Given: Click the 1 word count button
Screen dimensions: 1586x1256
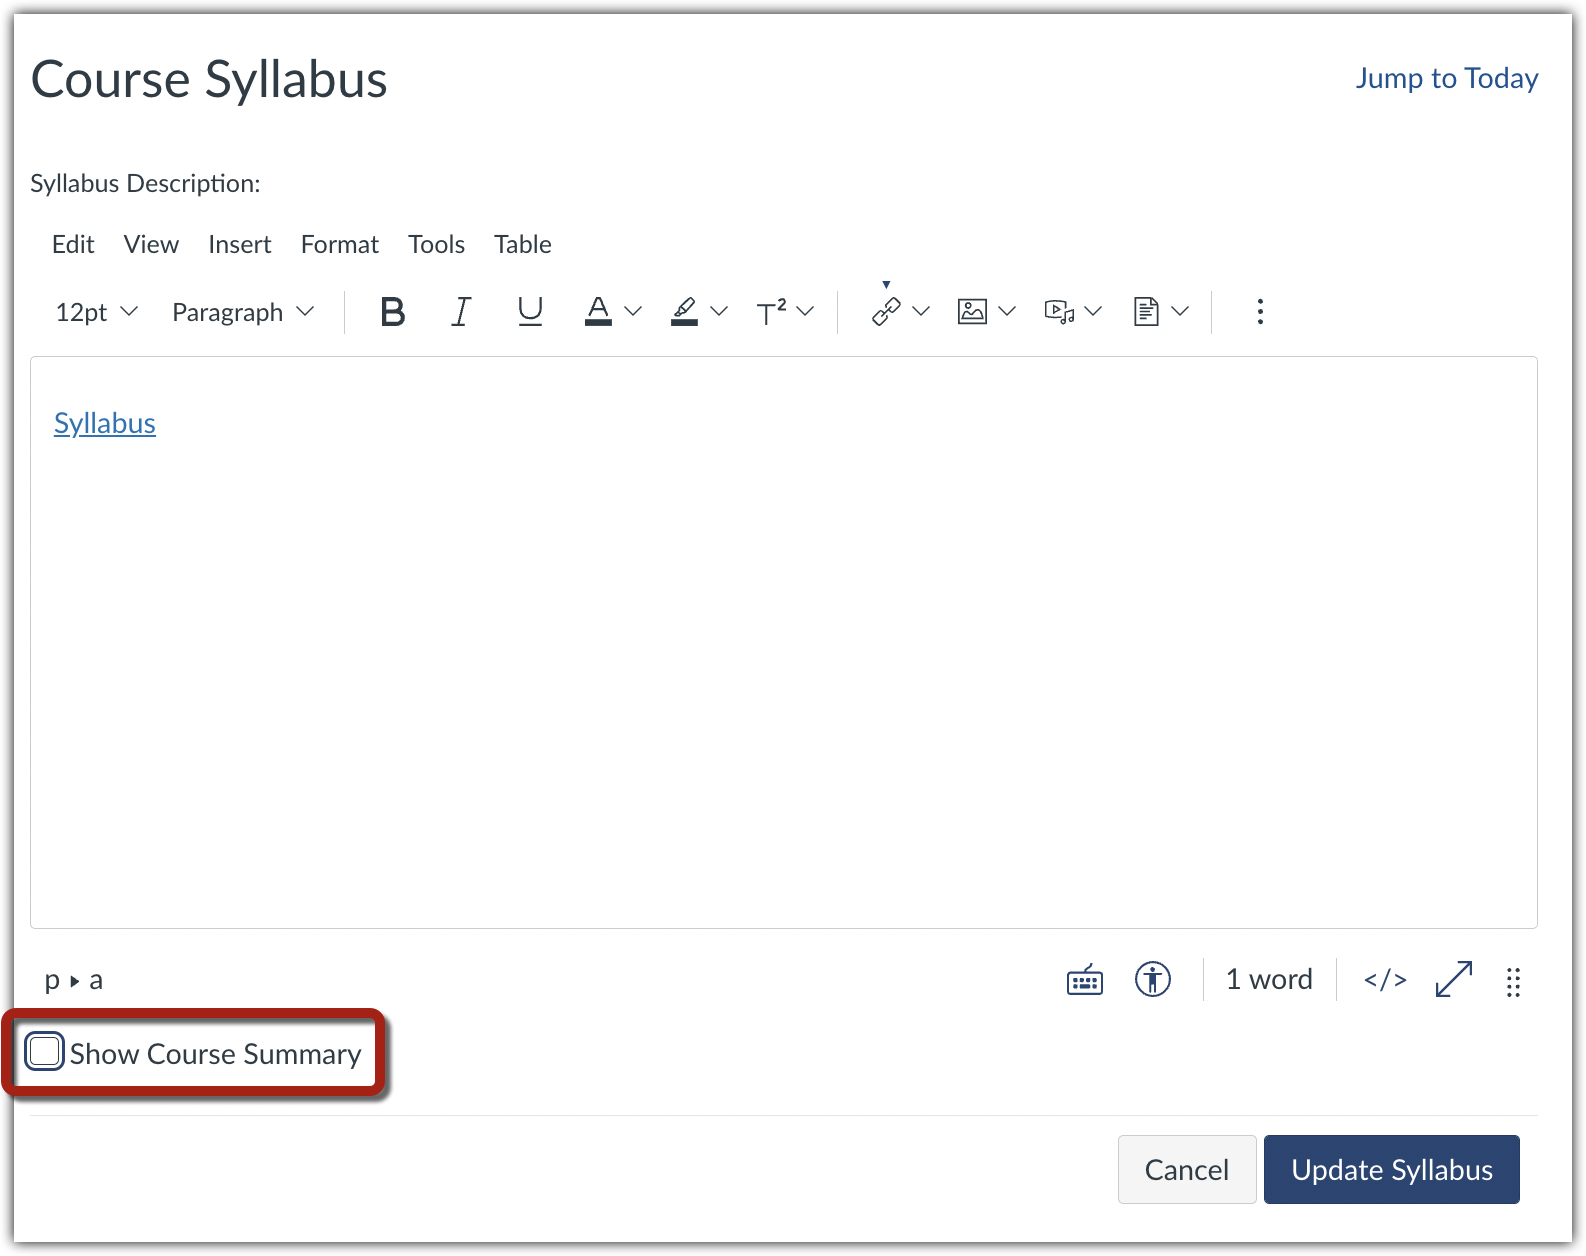Looking at the screenshot, I should [1269, 980].
